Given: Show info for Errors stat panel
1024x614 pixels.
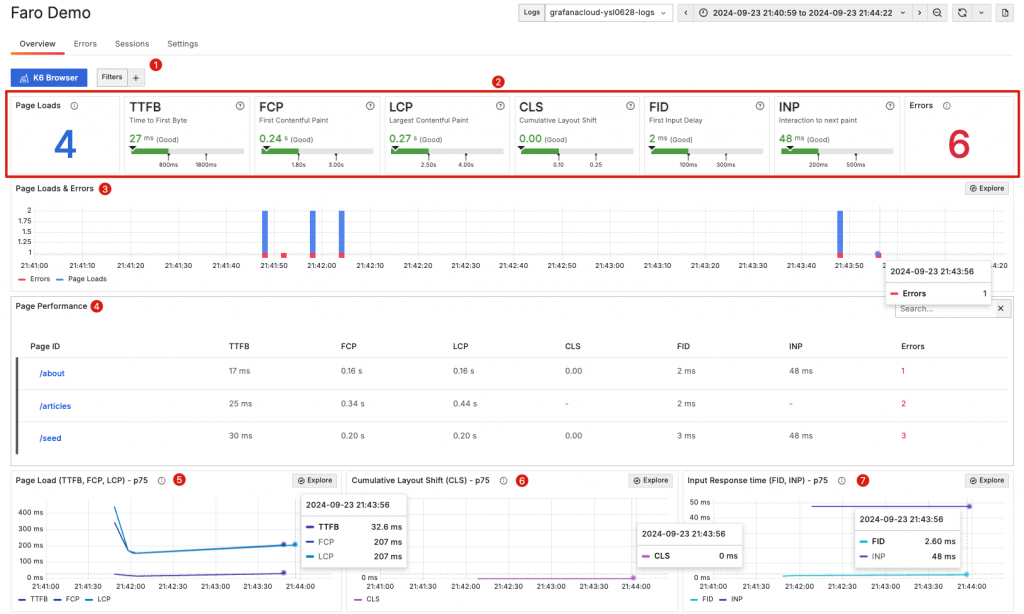Looking at the screenshot, I should (x=946, y=106).
